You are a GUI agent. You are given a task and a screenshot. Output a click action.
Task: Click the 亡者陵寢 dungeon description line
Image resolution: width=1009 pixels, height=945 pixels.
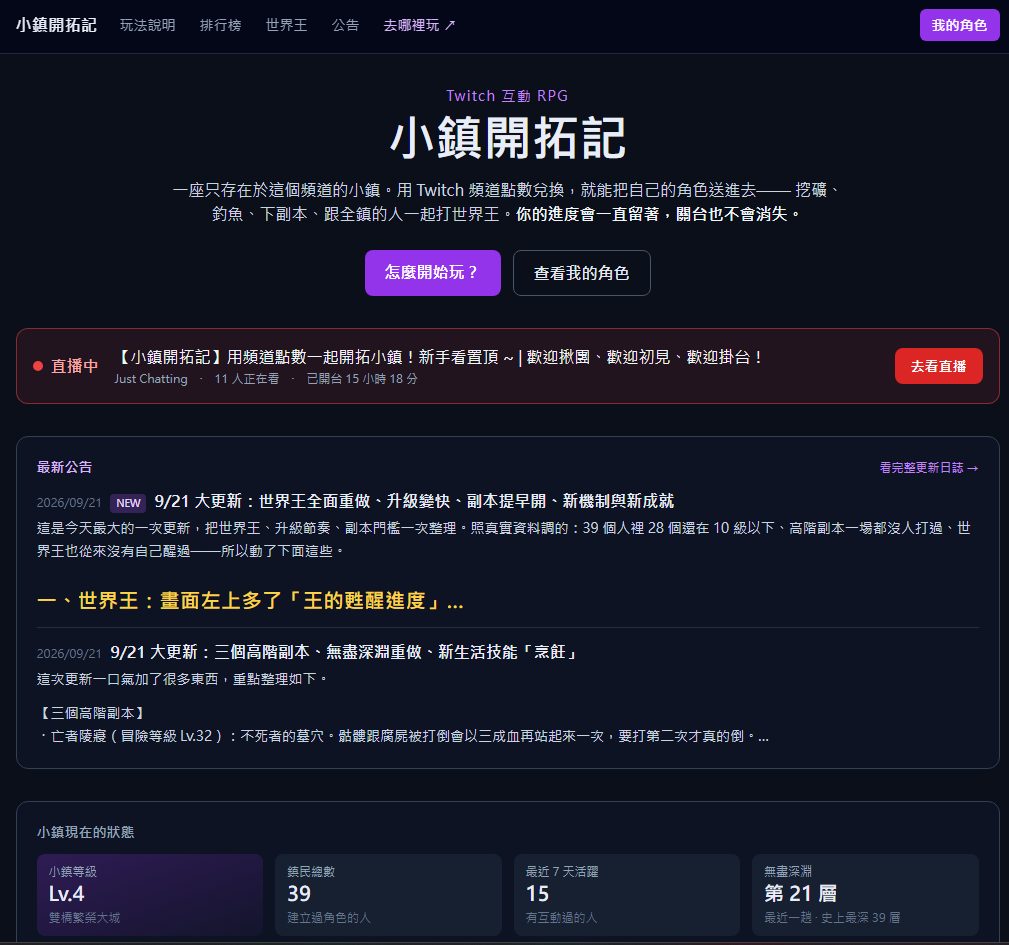point(403,736)
